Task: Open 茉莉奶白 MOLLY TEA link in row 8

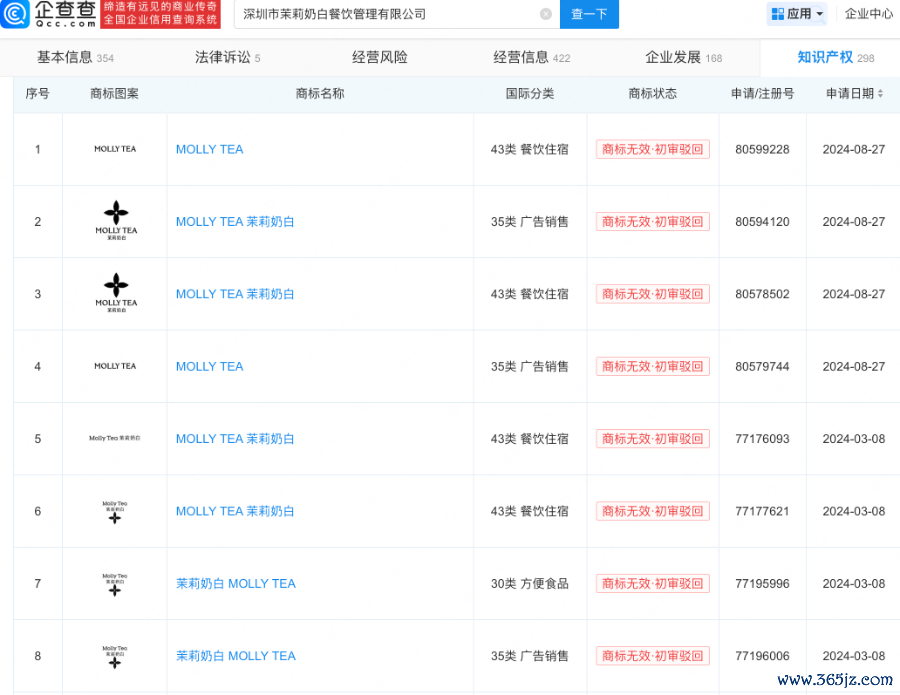Action: pos(235,656)
